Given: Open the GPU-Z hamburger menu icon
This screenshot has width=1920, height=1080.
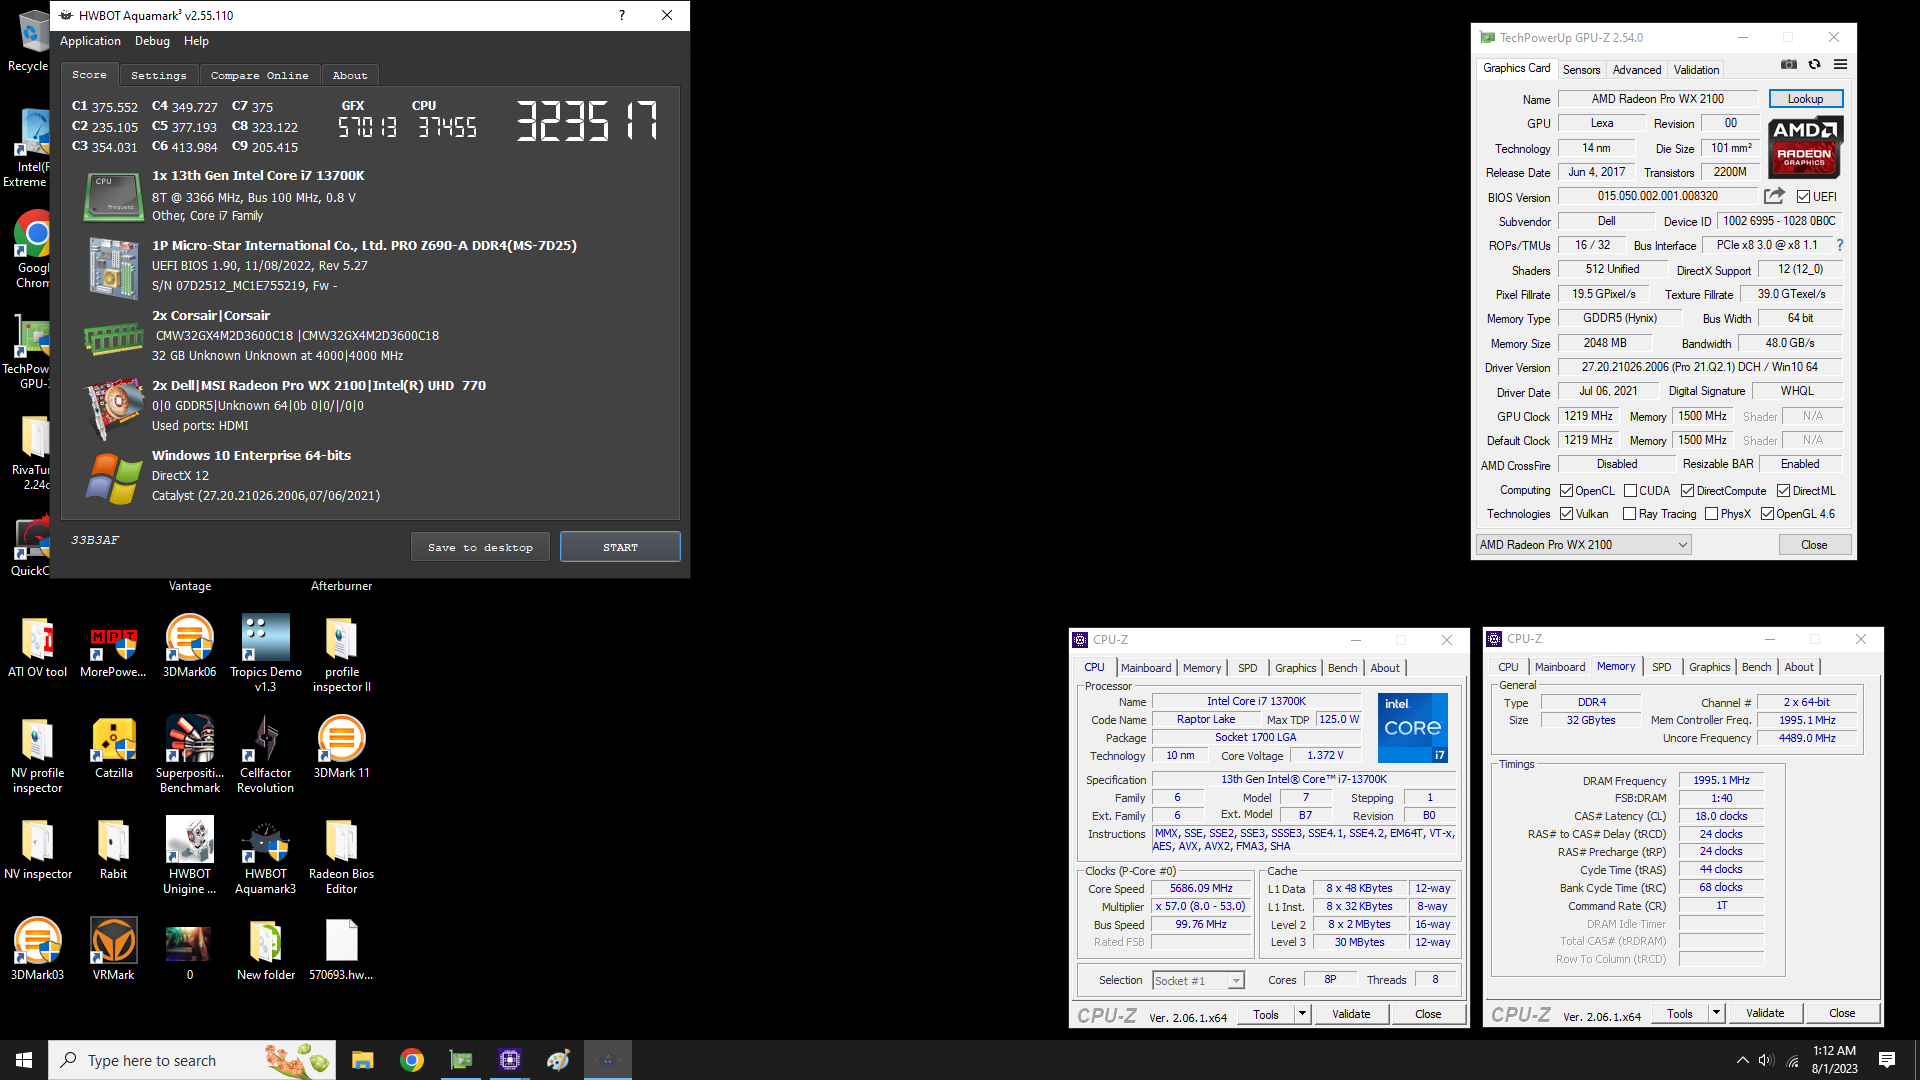Looking at the screenshot, I should click(x=1840, y=65).
